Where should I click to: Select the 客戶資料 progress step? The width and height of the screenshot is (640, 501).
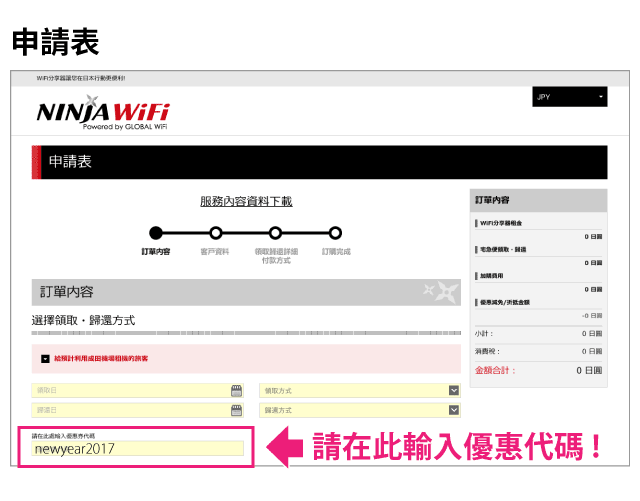[x=215, y=241]
